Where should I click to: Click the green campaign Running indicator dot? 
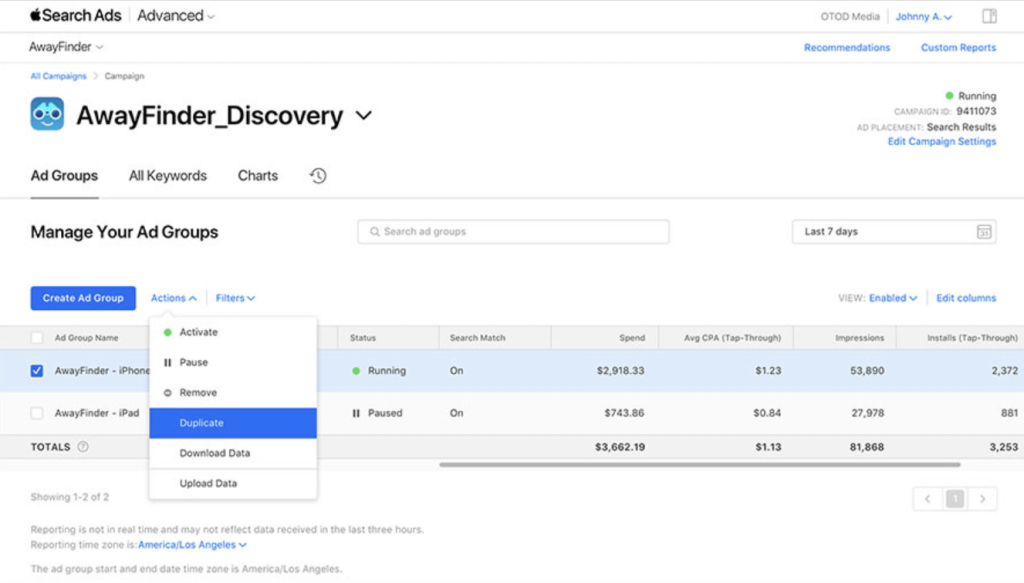[950, 96]
